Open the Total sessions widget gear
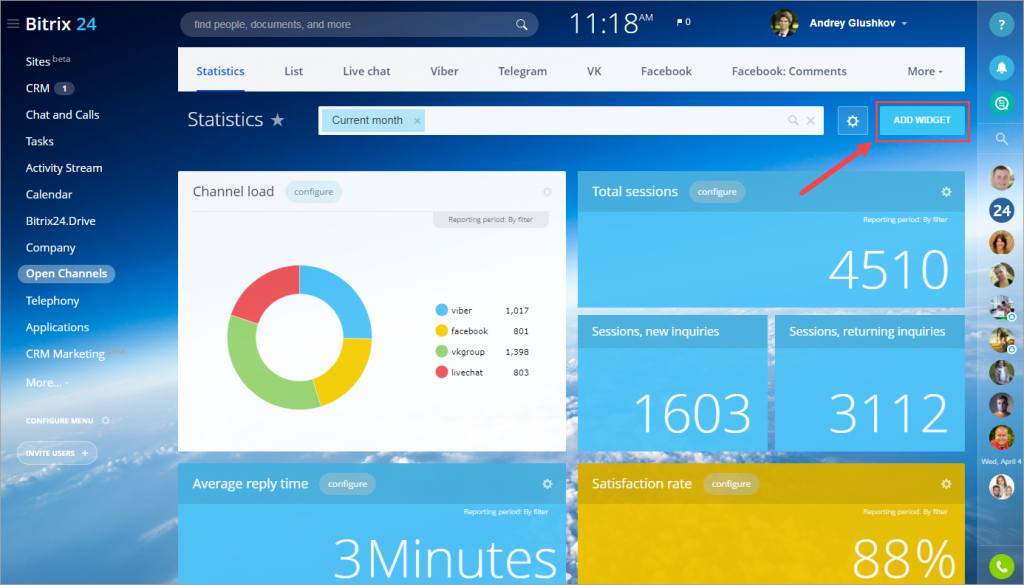Screen dimensions: 1024x585 pos(946,192)
